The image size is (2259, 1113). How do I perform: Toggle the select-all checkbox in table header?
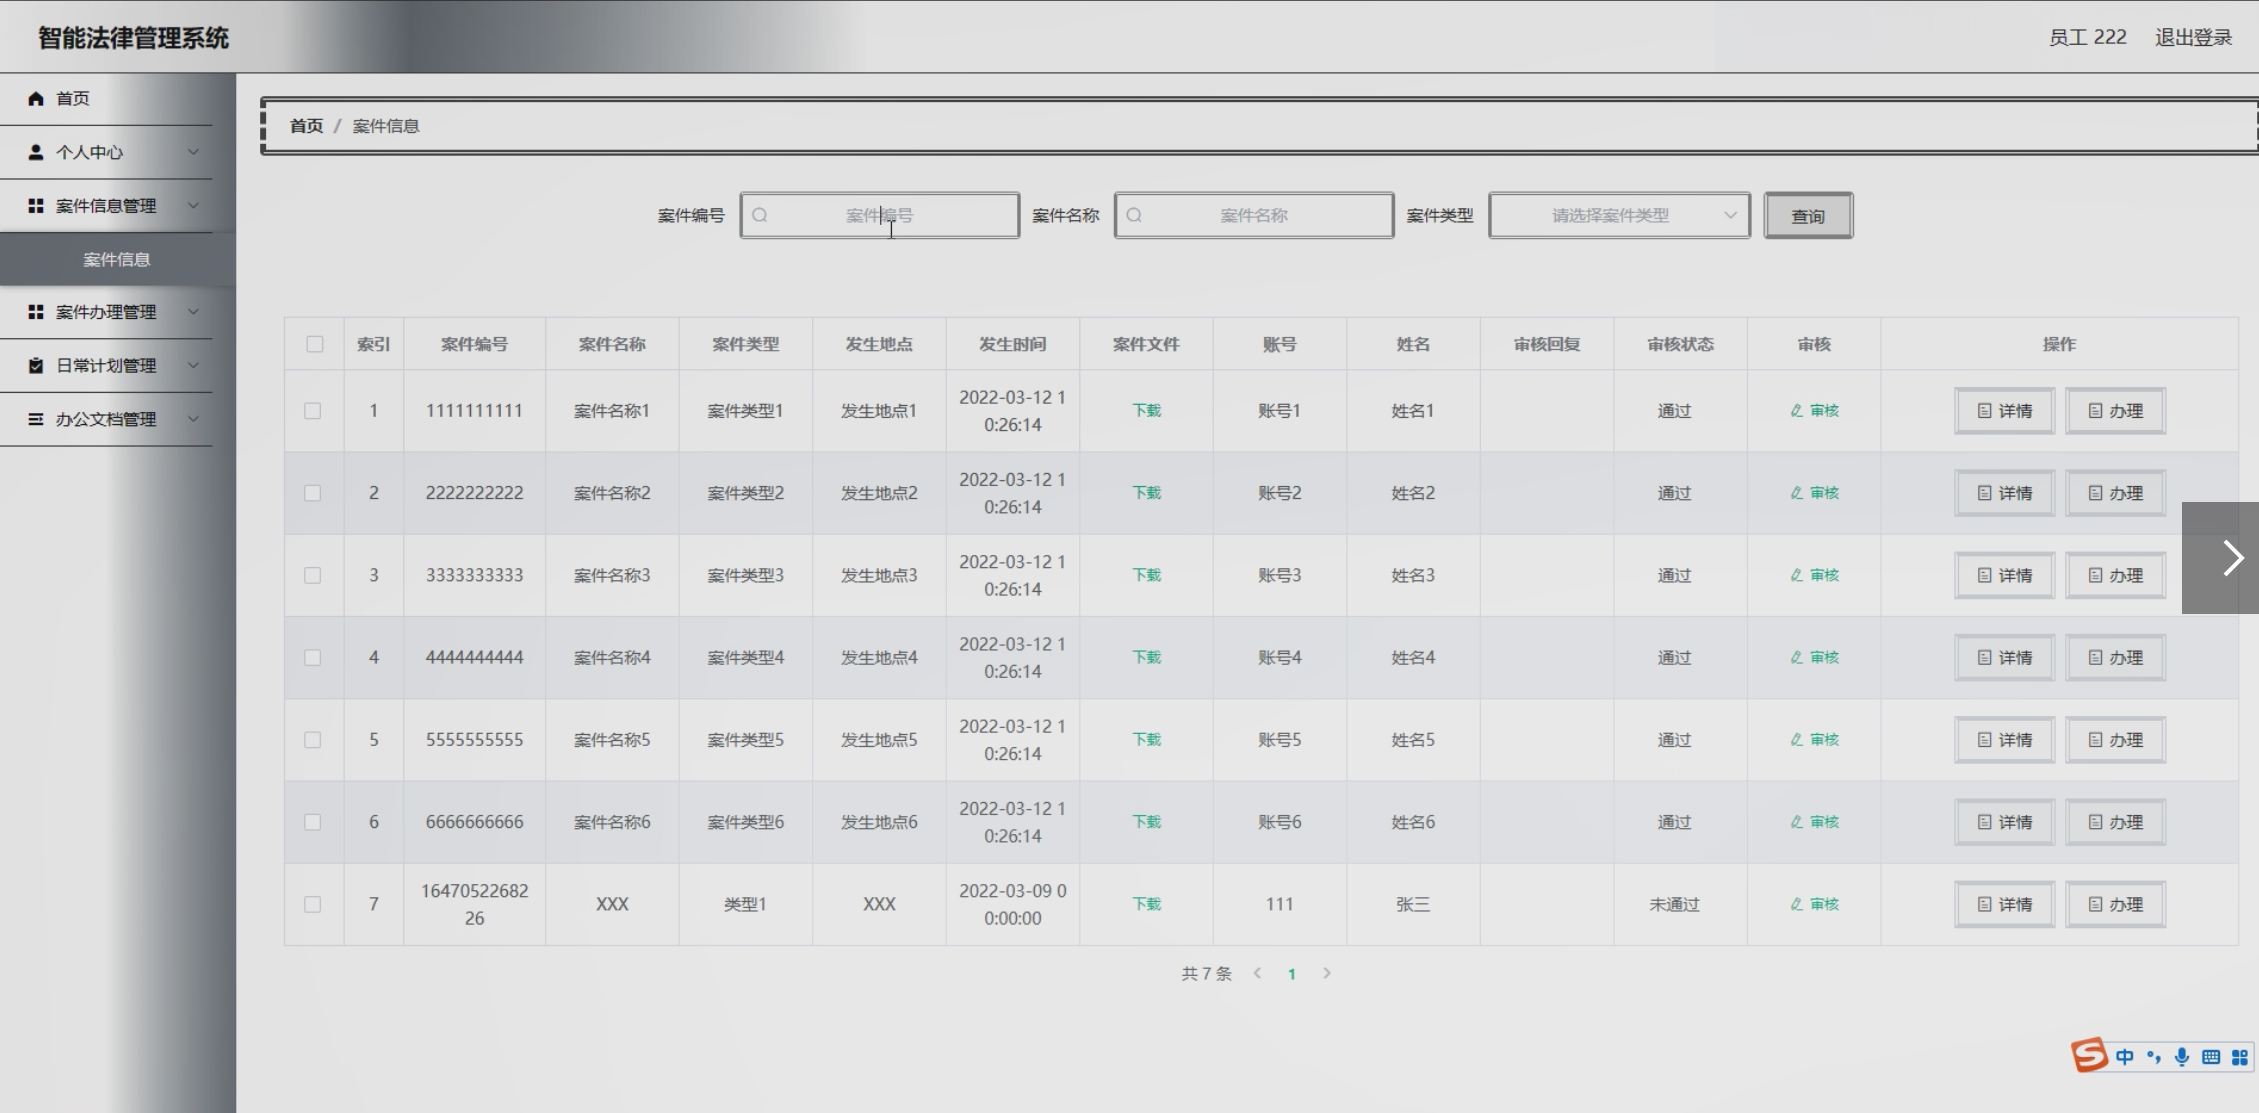click(314, 344)
